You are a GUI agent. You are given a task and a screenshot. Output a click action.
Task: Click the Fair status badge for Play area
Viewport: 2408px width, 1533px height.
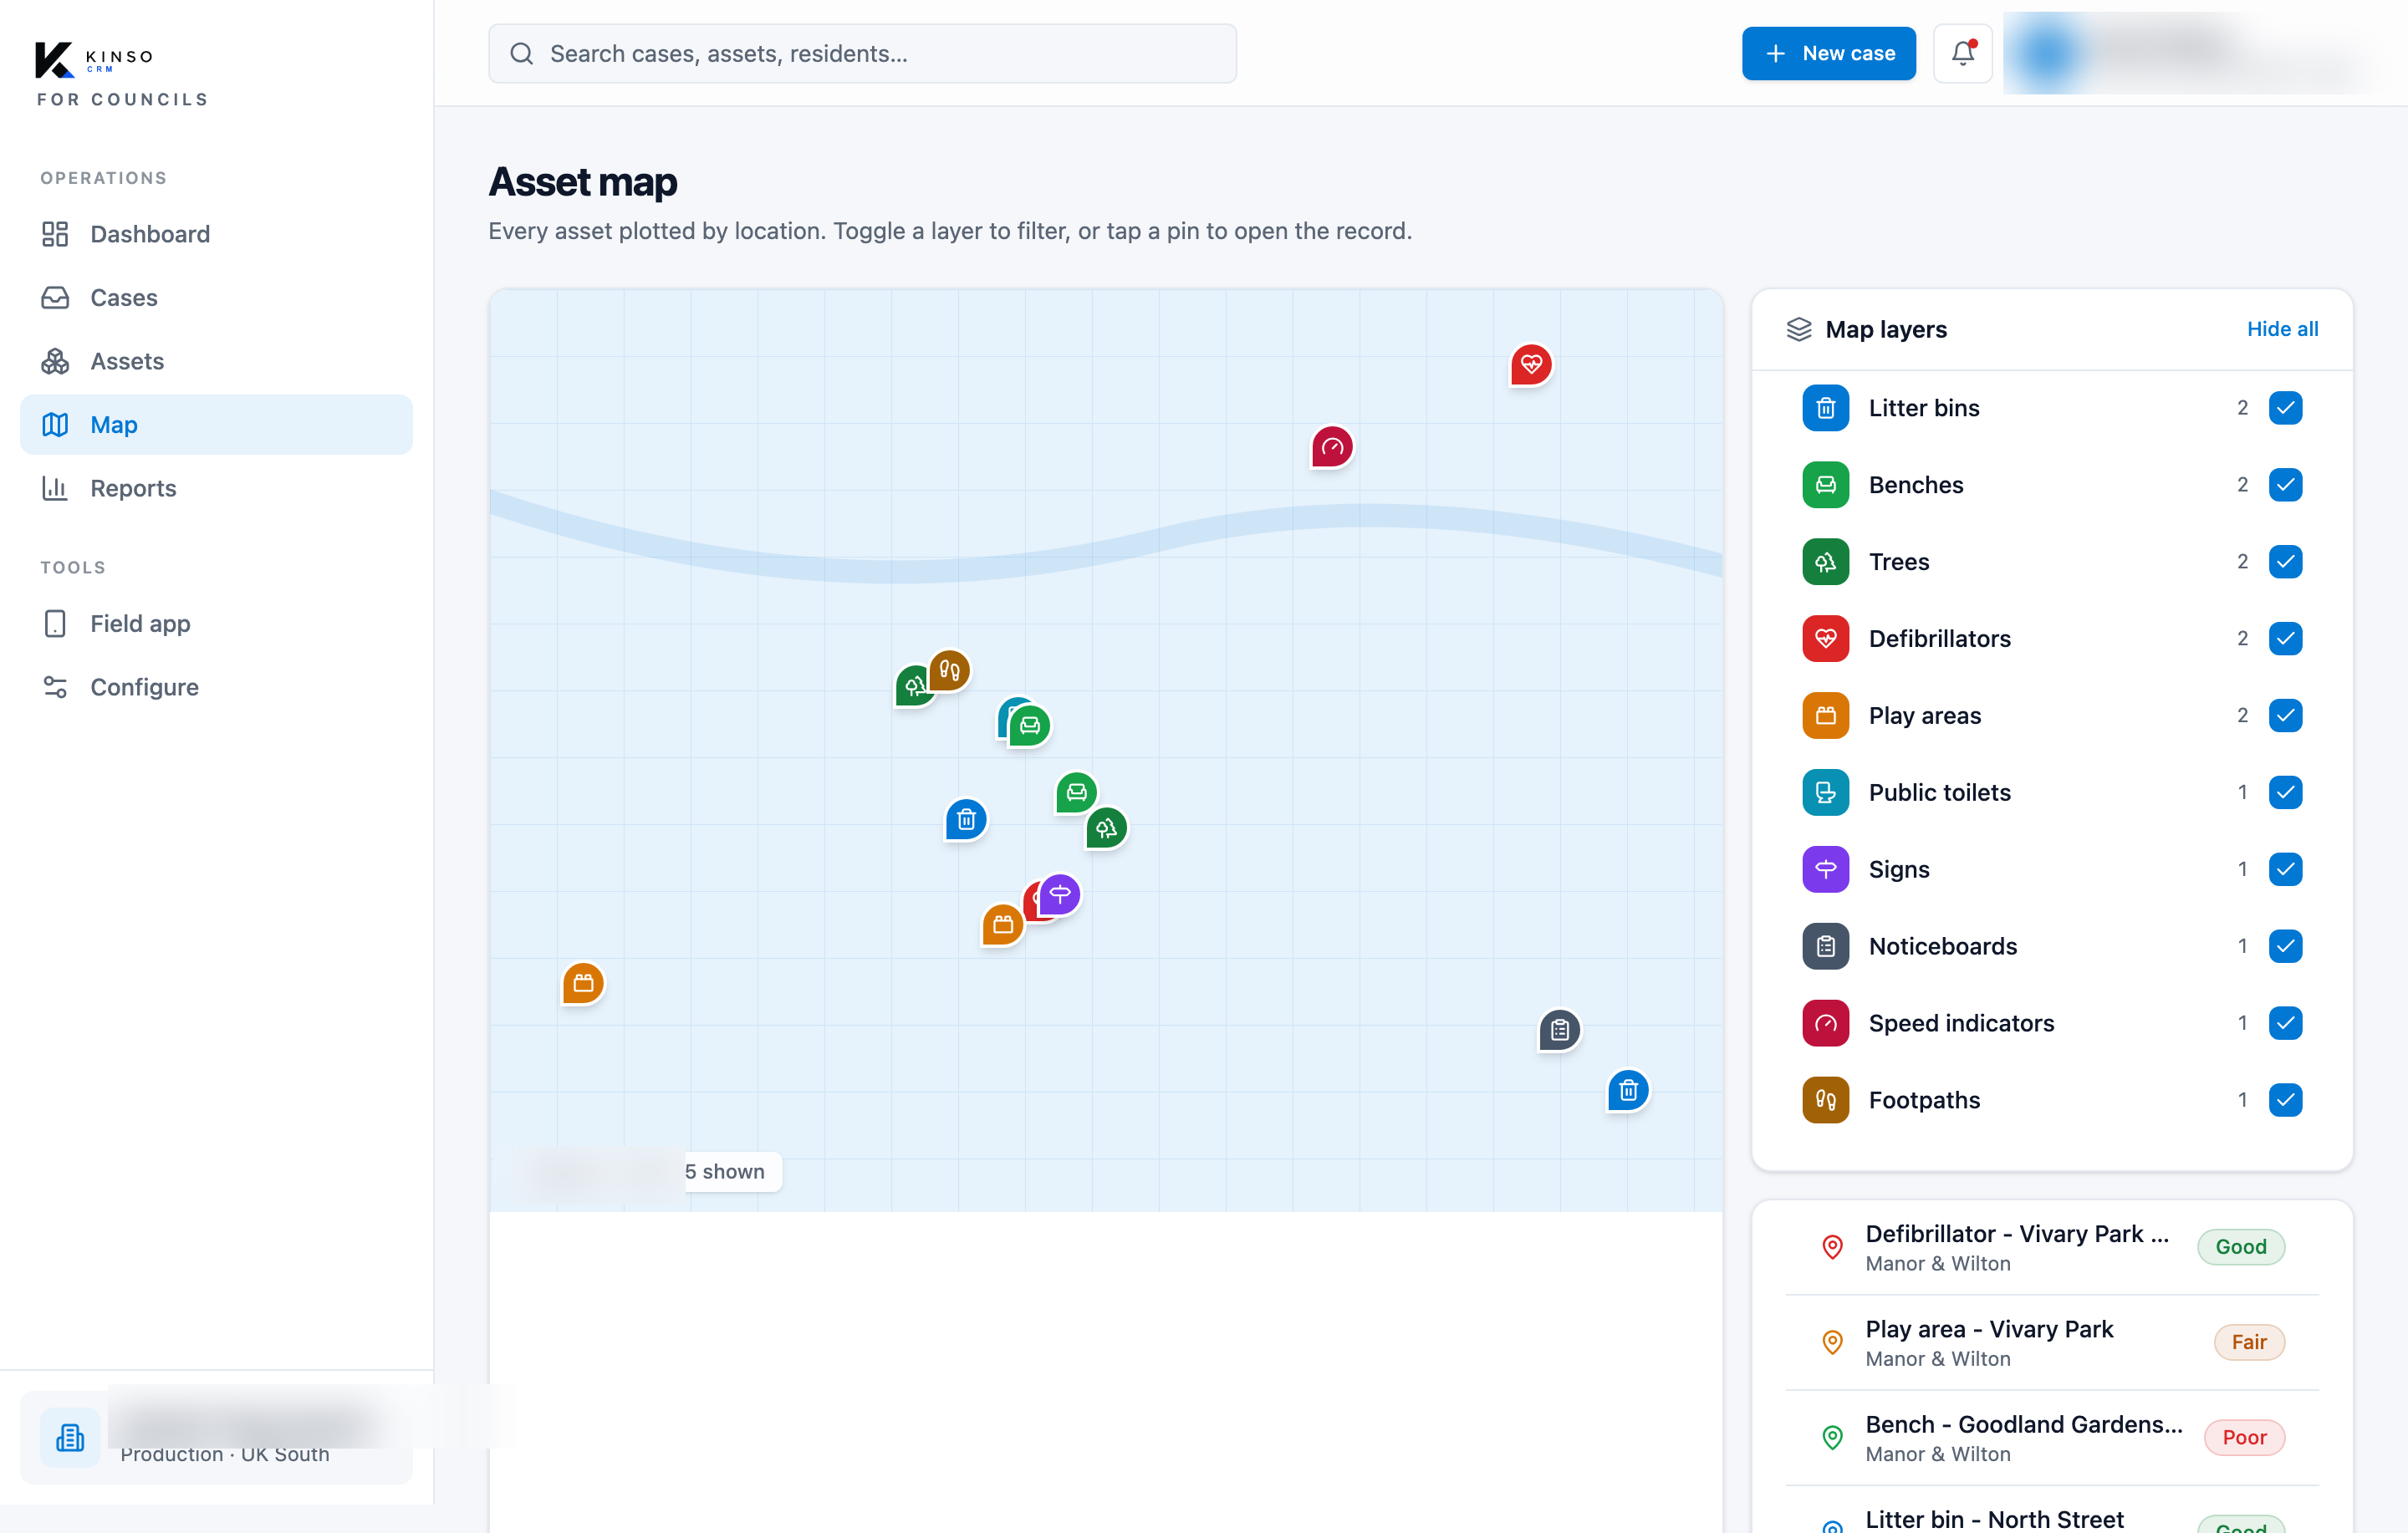(x=2248, y=1343)
